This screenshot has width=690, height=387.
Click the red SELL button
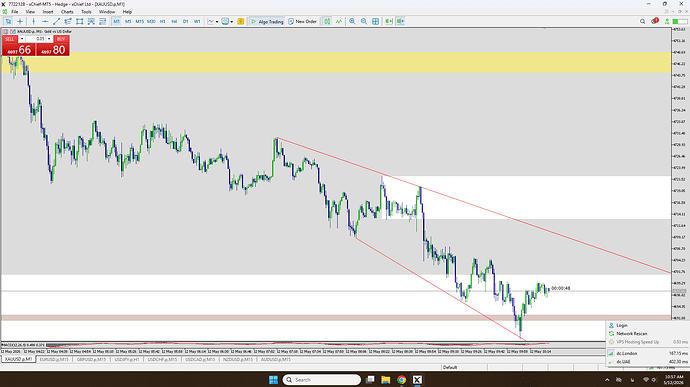click(x=10, y=39)
